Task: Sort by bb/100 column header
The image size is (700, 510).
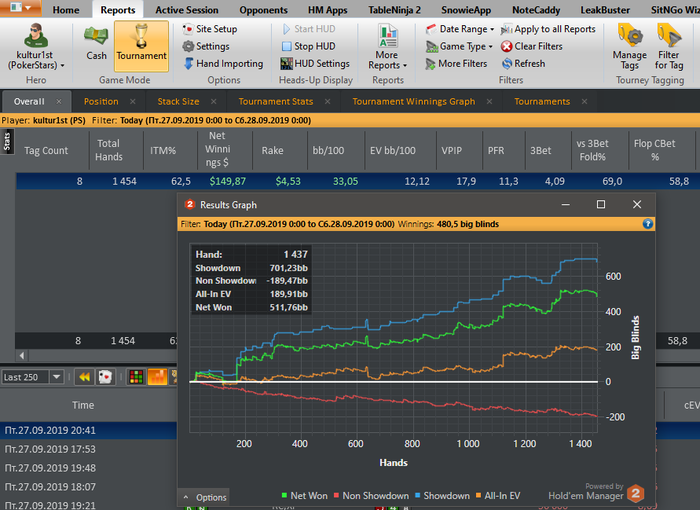Action: click(335, 150)
